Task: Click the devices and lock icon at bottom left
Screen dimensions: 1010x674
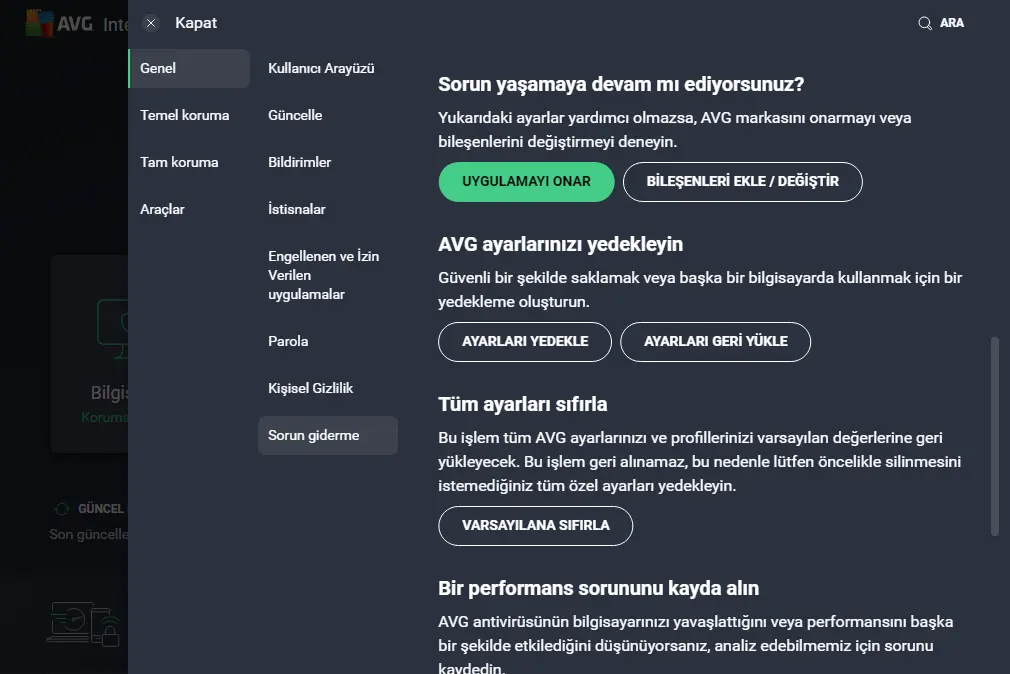Action: click(84, 624)
